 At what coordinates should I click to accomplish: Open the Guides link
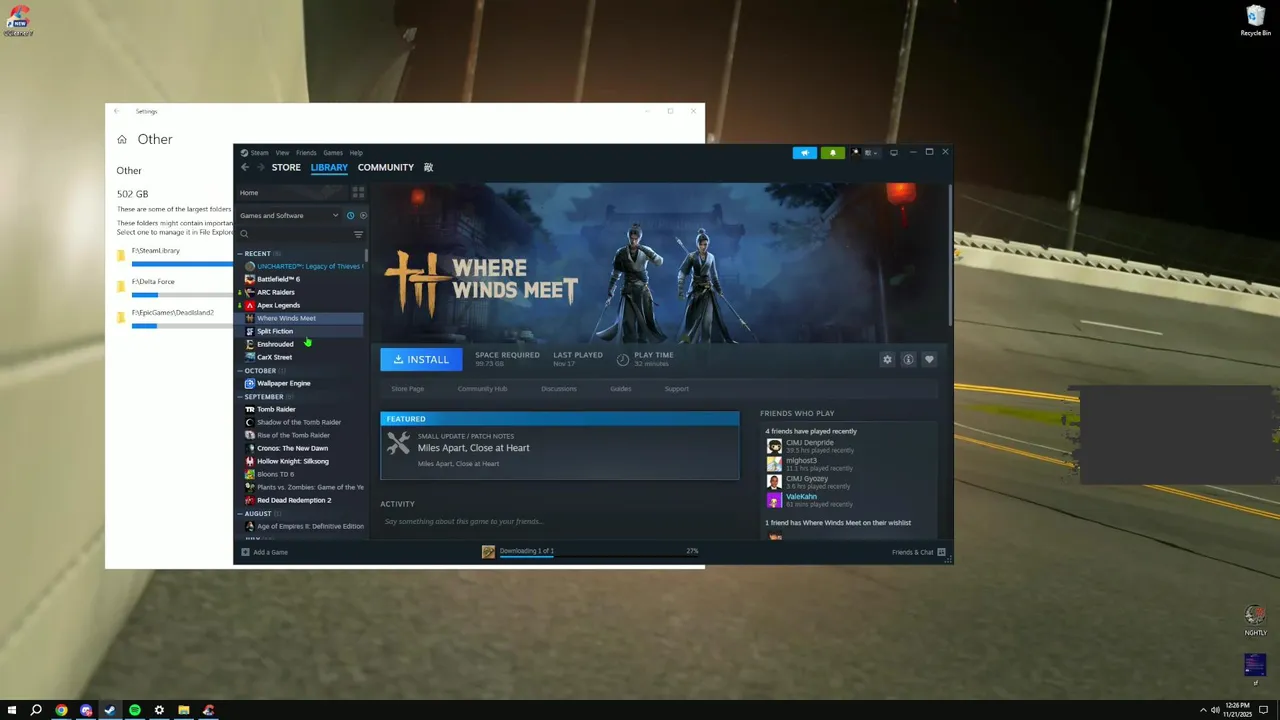pos(621,389)
